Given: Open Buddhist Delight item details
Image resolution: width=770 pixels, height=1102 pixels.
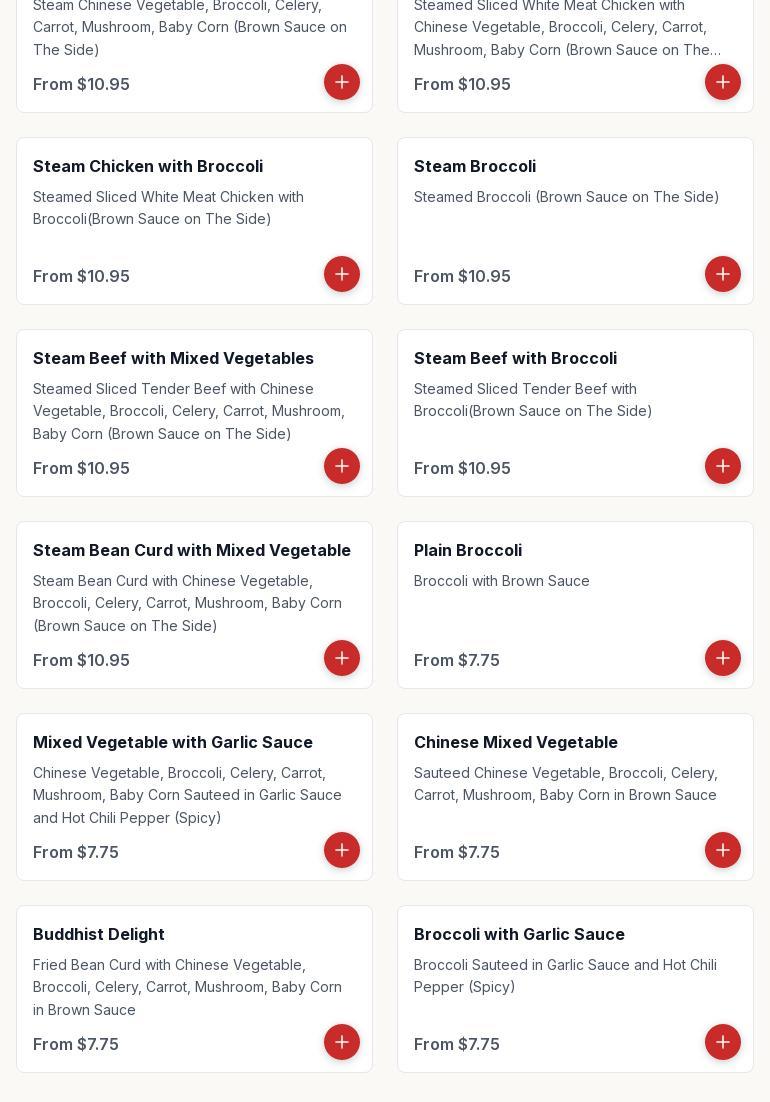Looking at the screenshot, I should pyautogui.click(x=98, y=934).
